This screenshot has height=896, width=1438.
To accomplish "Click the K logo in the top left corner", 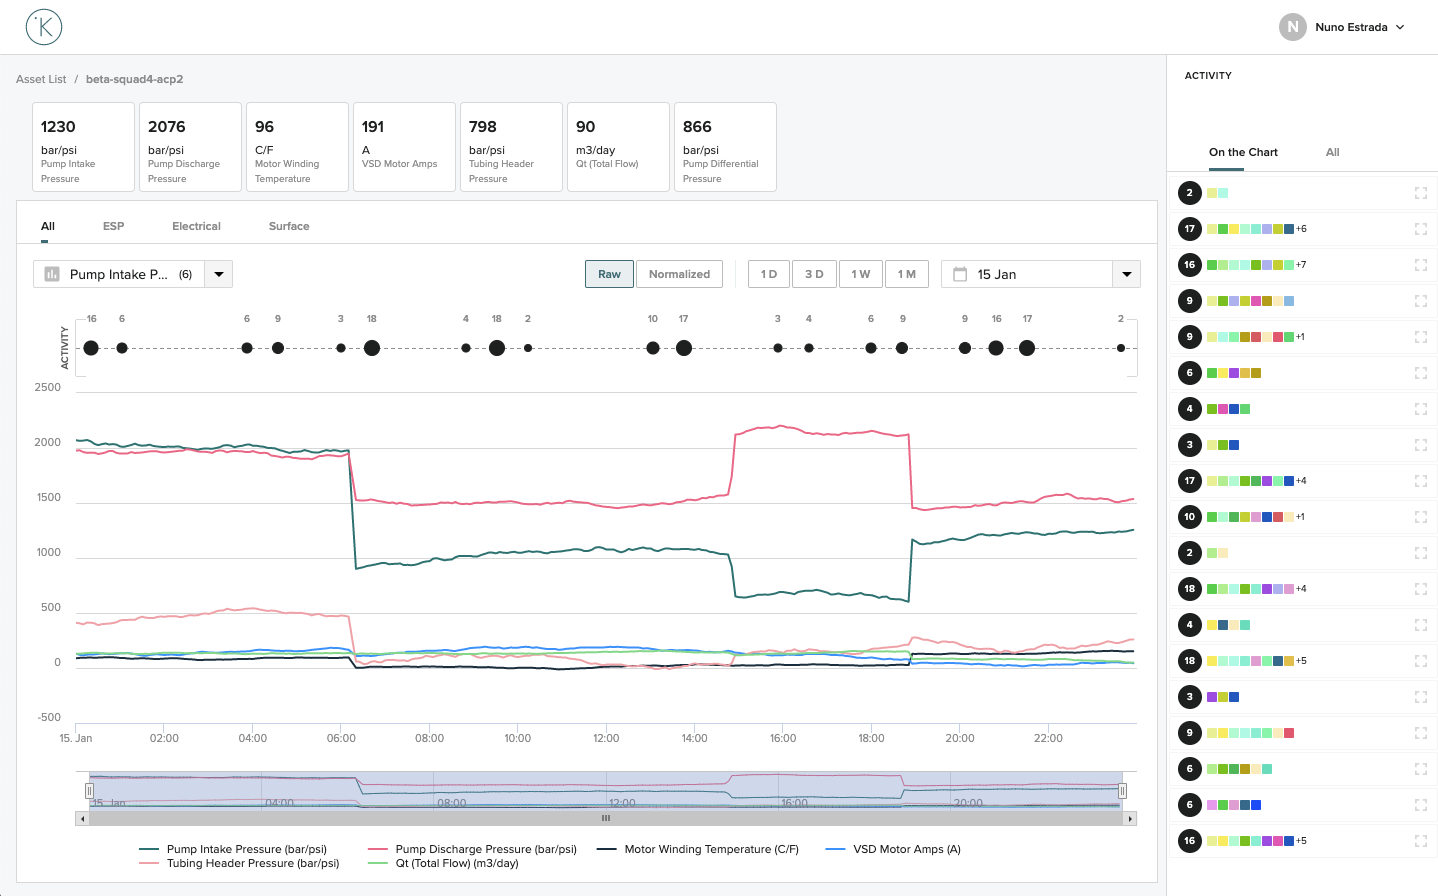I will coord(42,27).
